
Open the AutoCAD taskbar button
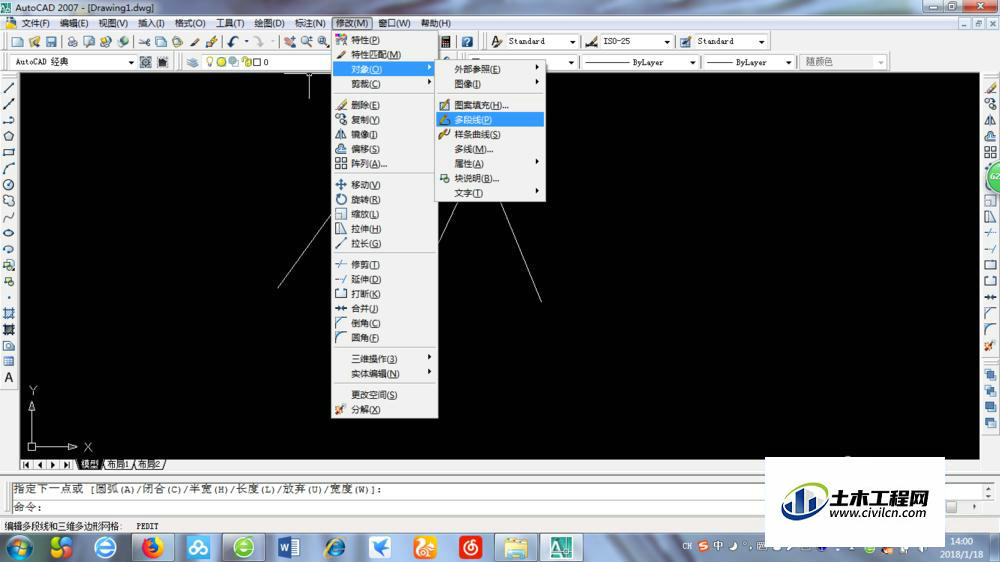pyautogui.click(x=561, y=548)
